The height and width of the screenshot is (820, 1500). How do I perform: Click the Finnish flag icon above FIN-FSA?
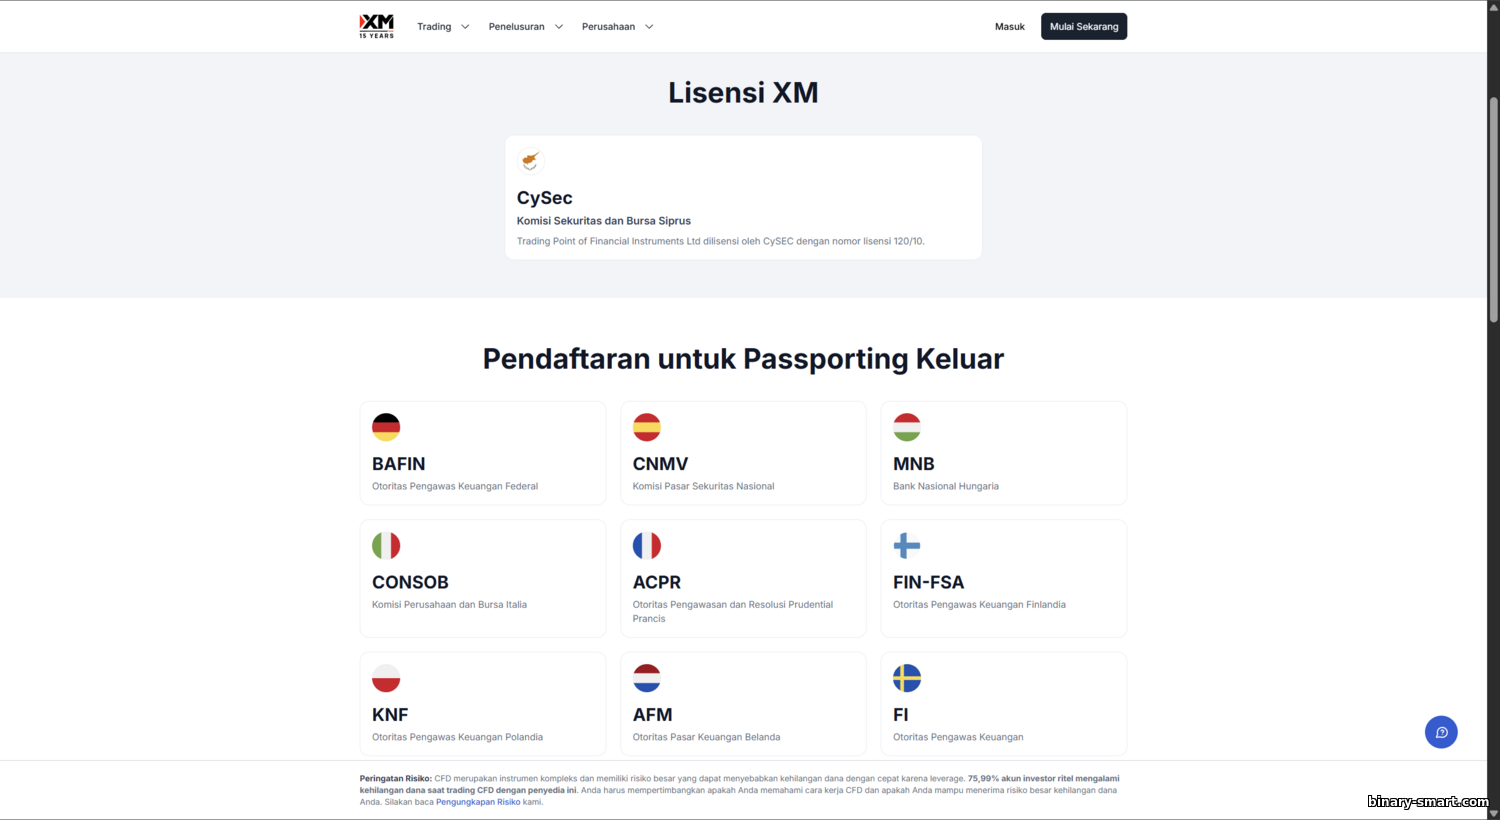(x=907, y=545)
